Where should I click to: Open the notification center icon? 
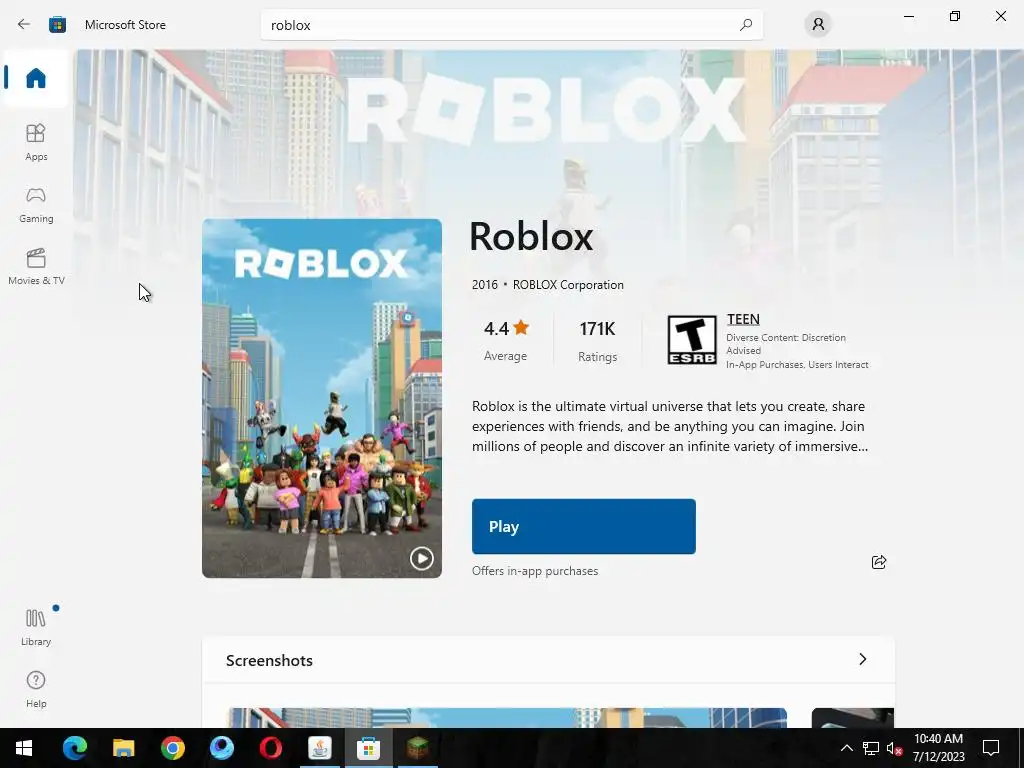(x=991, y=748)
